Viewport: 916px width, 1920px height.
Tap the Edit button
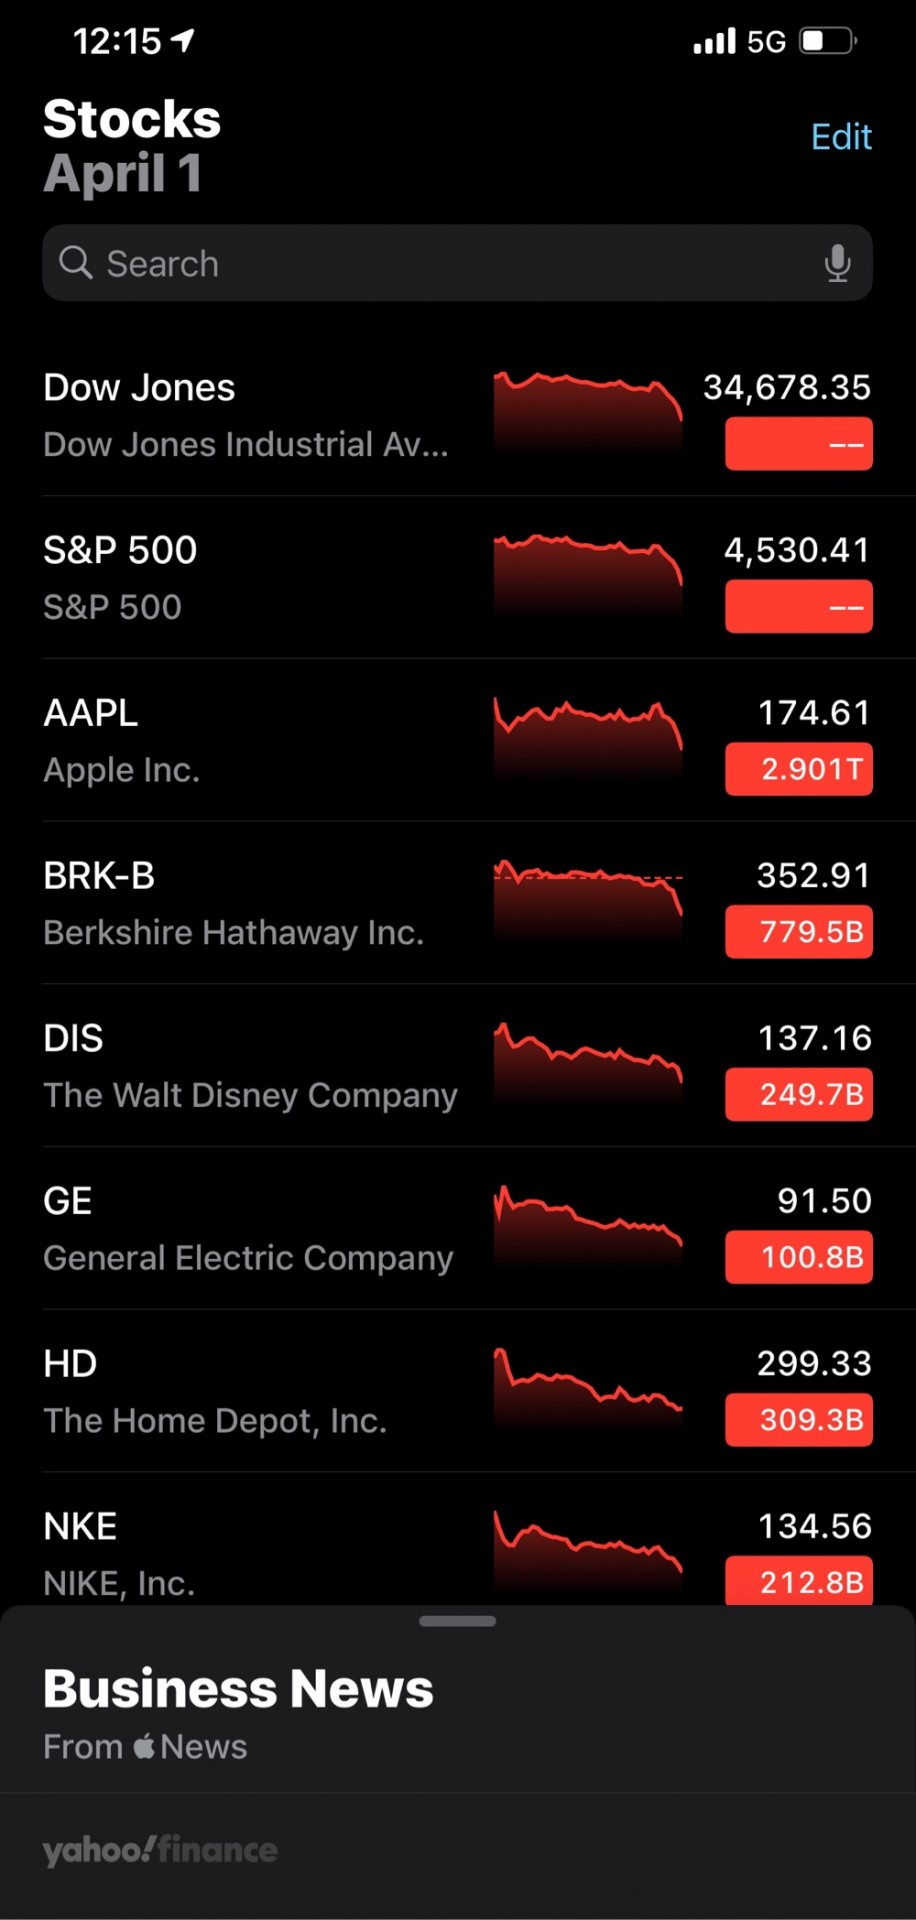841,136
